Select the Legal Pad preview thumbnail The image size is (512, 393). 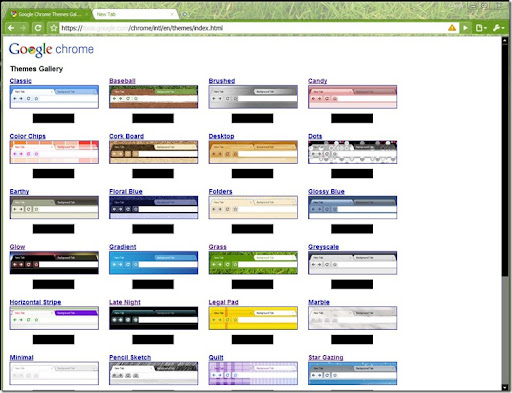point(253,318)
